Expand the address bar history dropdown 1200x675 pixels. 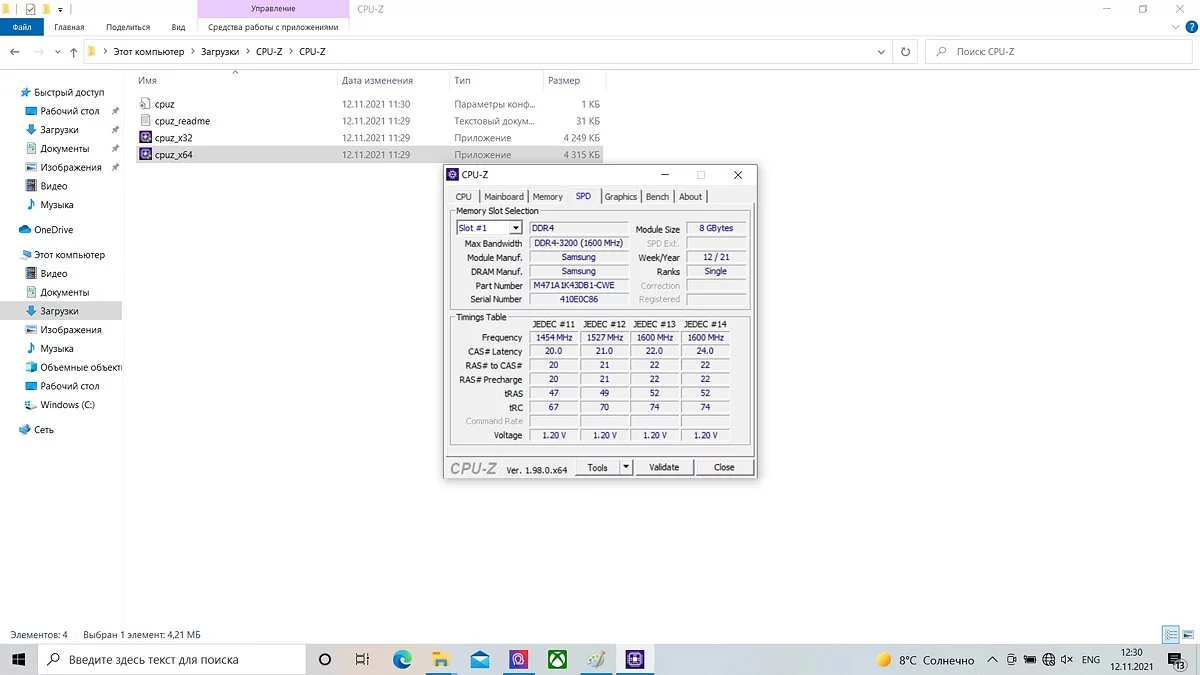coord(881,52)
